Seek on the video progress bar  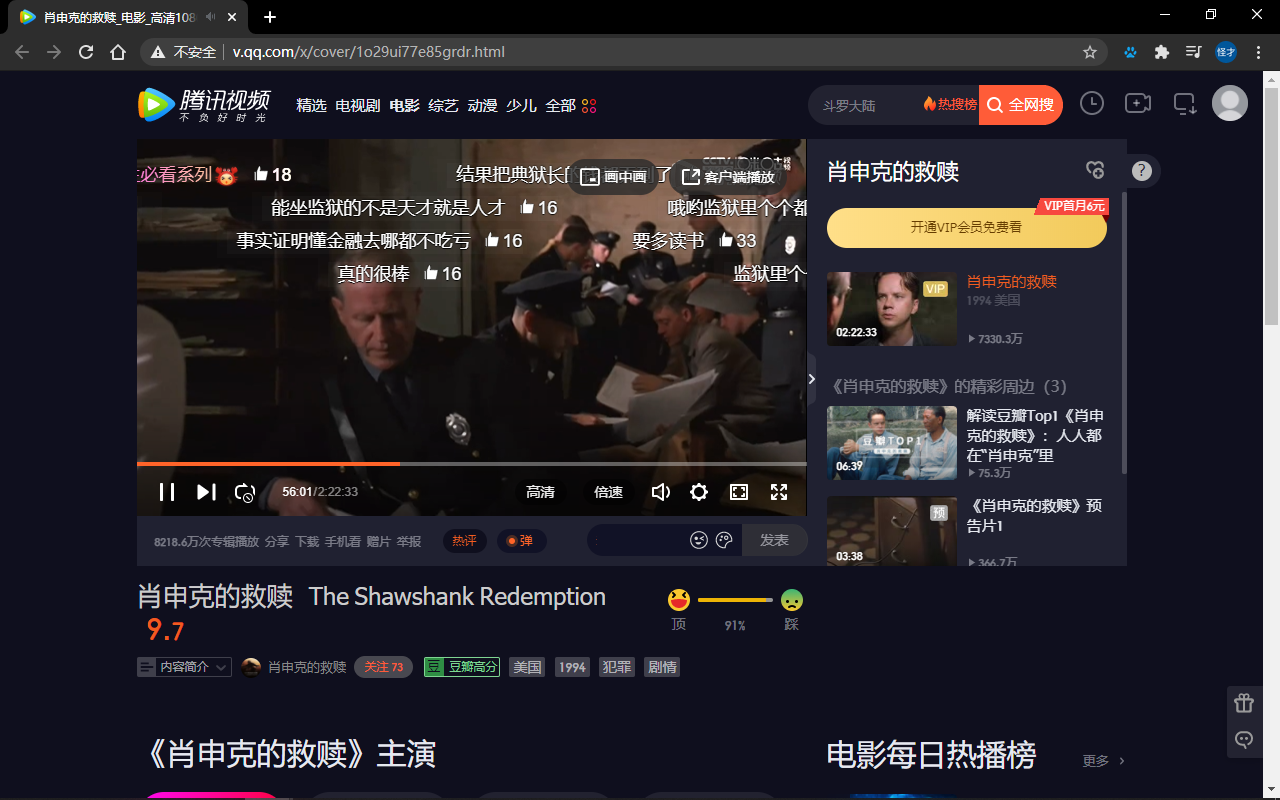point(472,464)
